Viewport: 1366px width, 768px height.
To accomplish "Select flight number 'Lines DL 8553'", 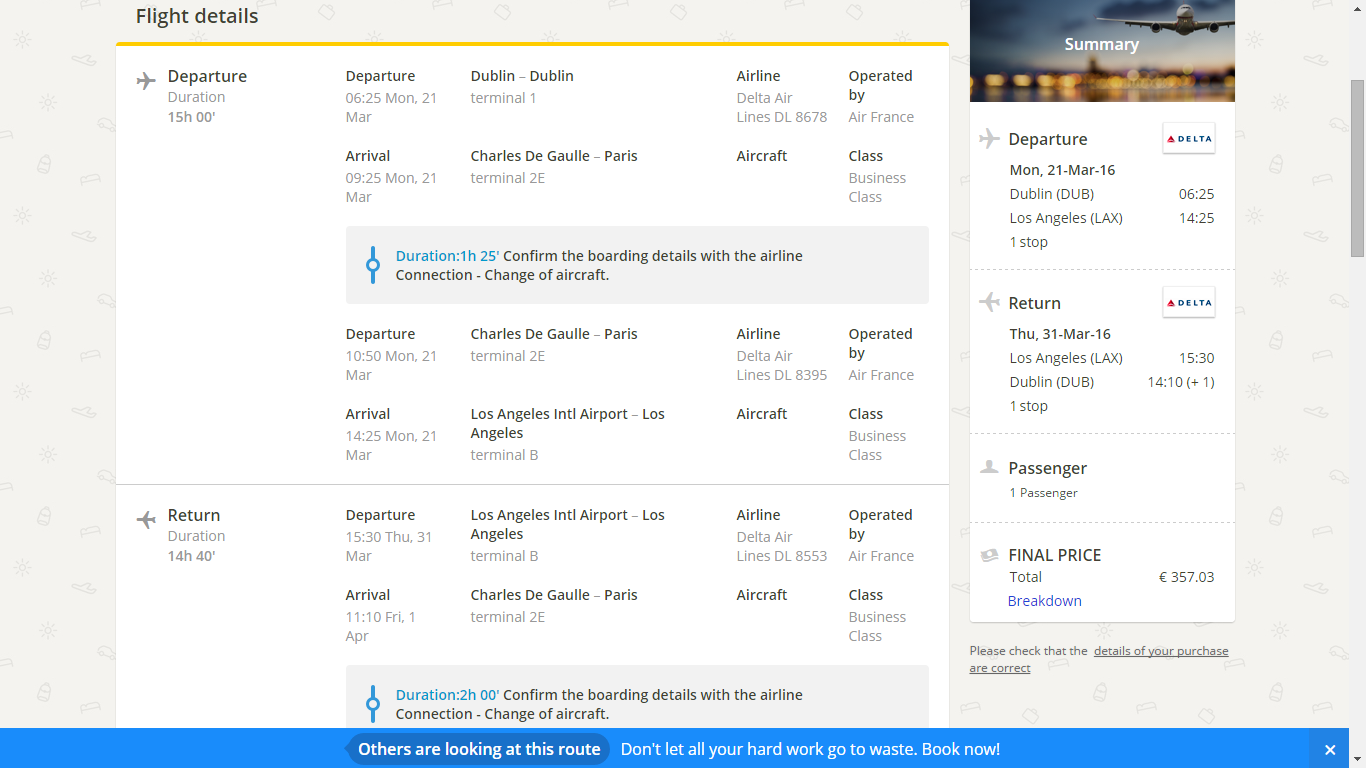I will pos(782,556).
